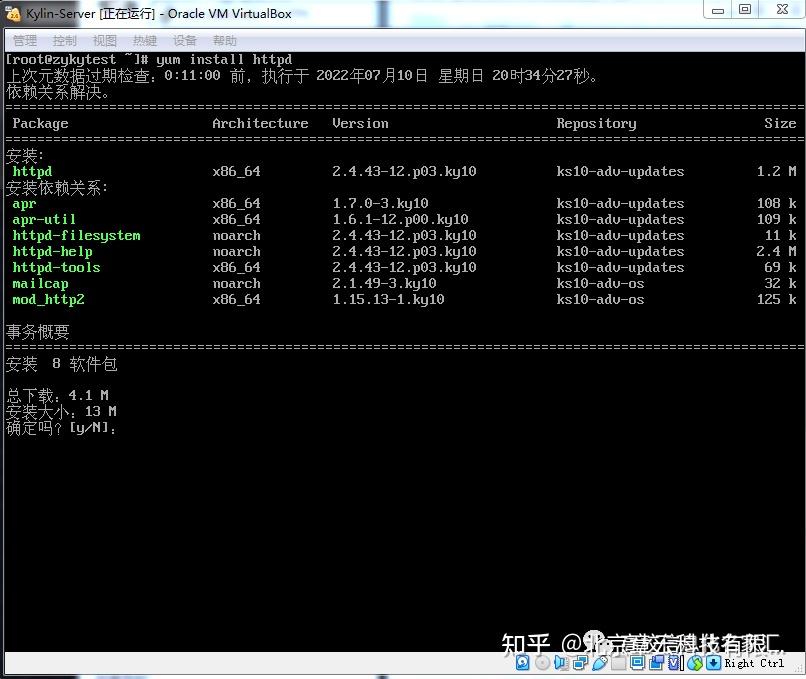Screen dimensions: 806x679
Task: Click the USB devices icon
Action: pyautogui.click(x=599, y=662)
